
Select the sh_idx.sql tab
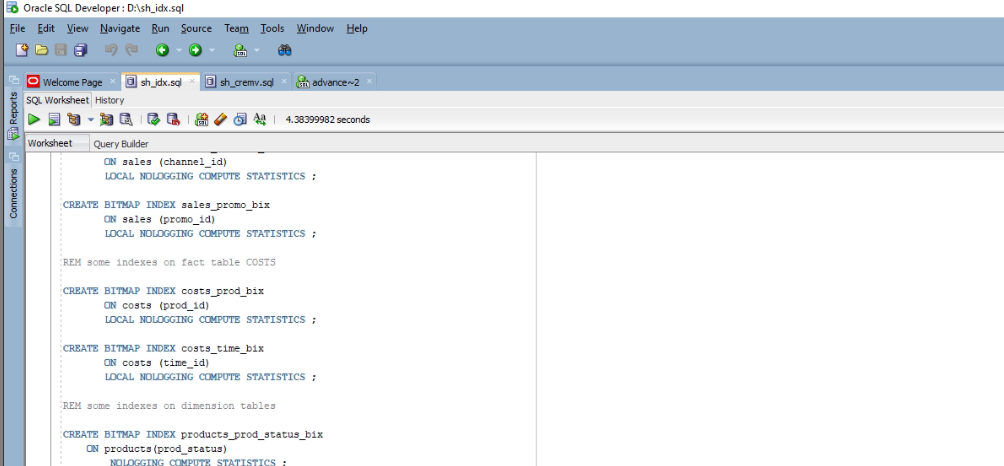click(x=161, y=82)
